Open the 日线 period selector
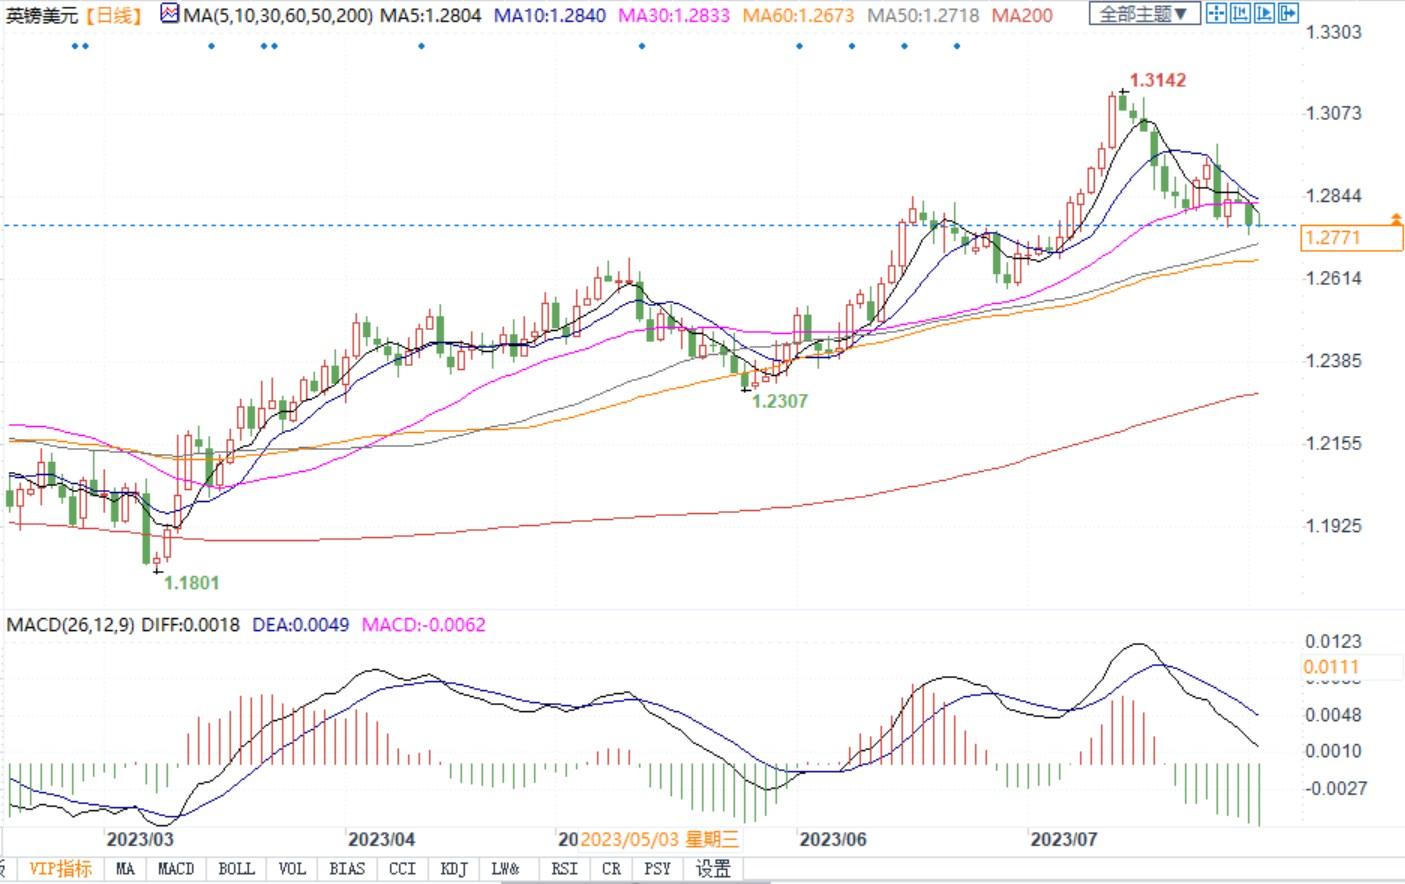1405x884 pixels. (112, 15)
